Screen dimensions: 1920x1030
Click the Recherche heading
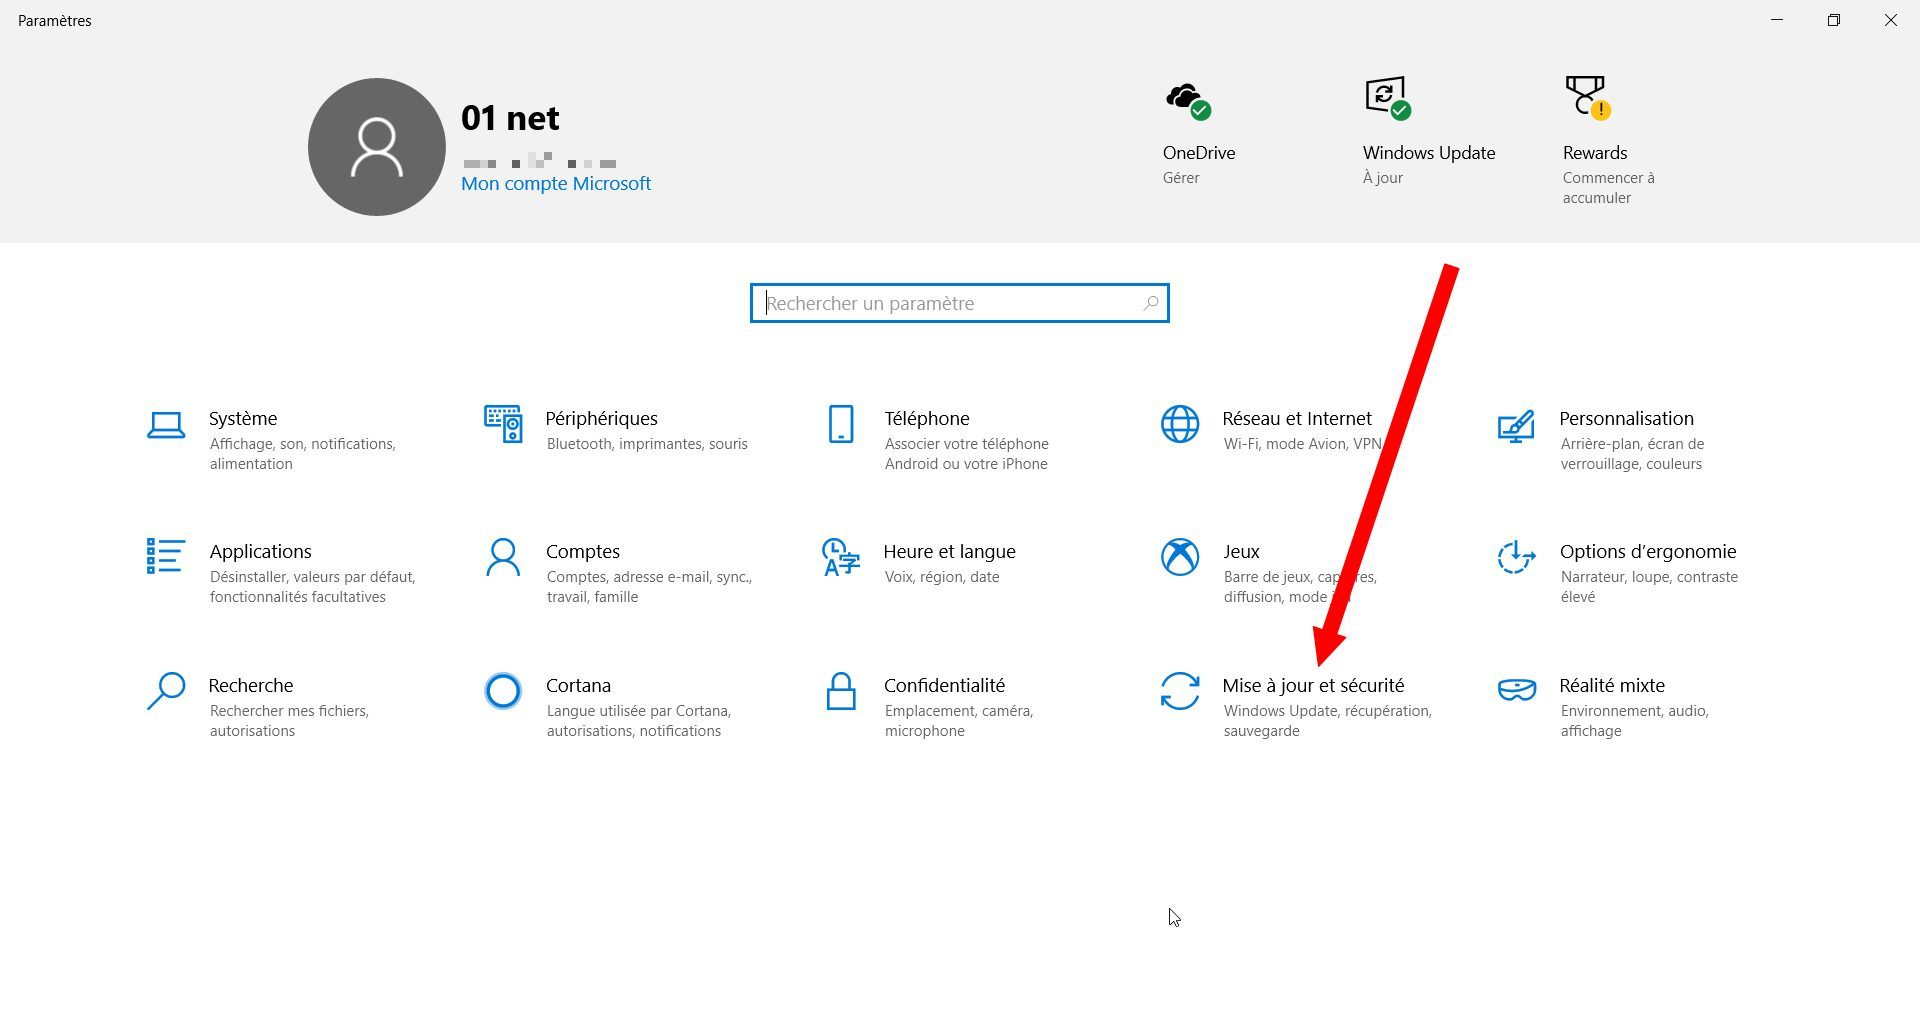(251, 685)
